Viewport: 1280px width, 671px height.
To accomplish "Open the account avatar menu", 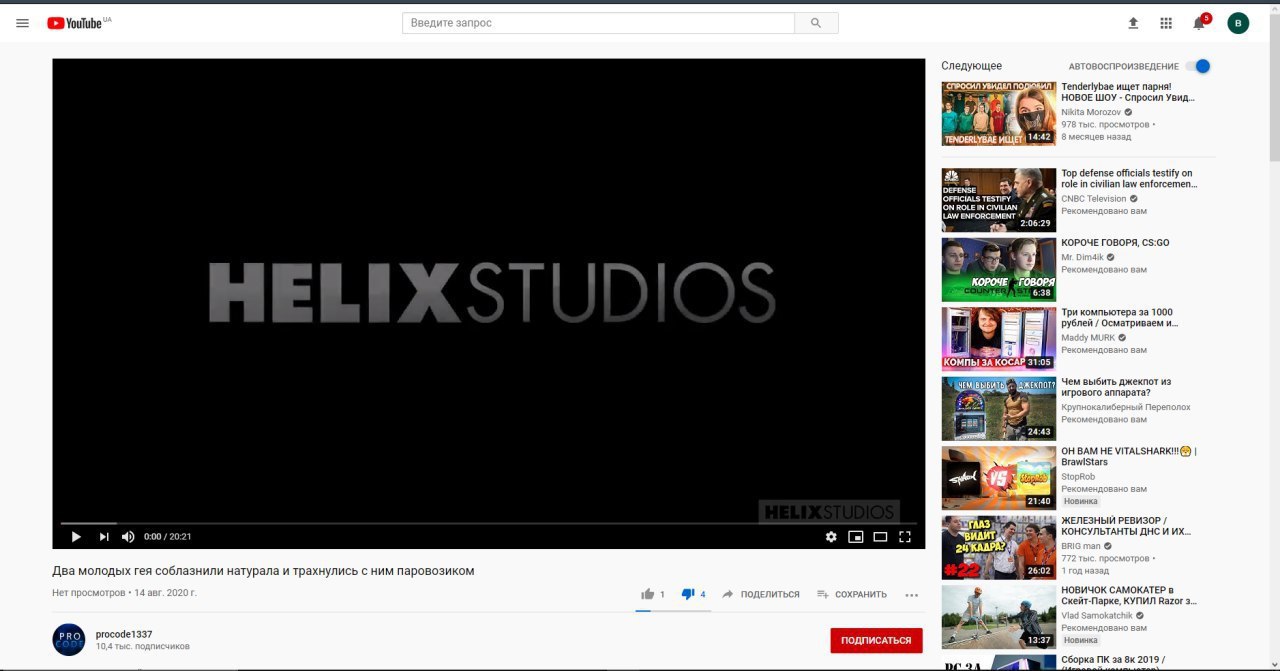I will point(1238,23).
